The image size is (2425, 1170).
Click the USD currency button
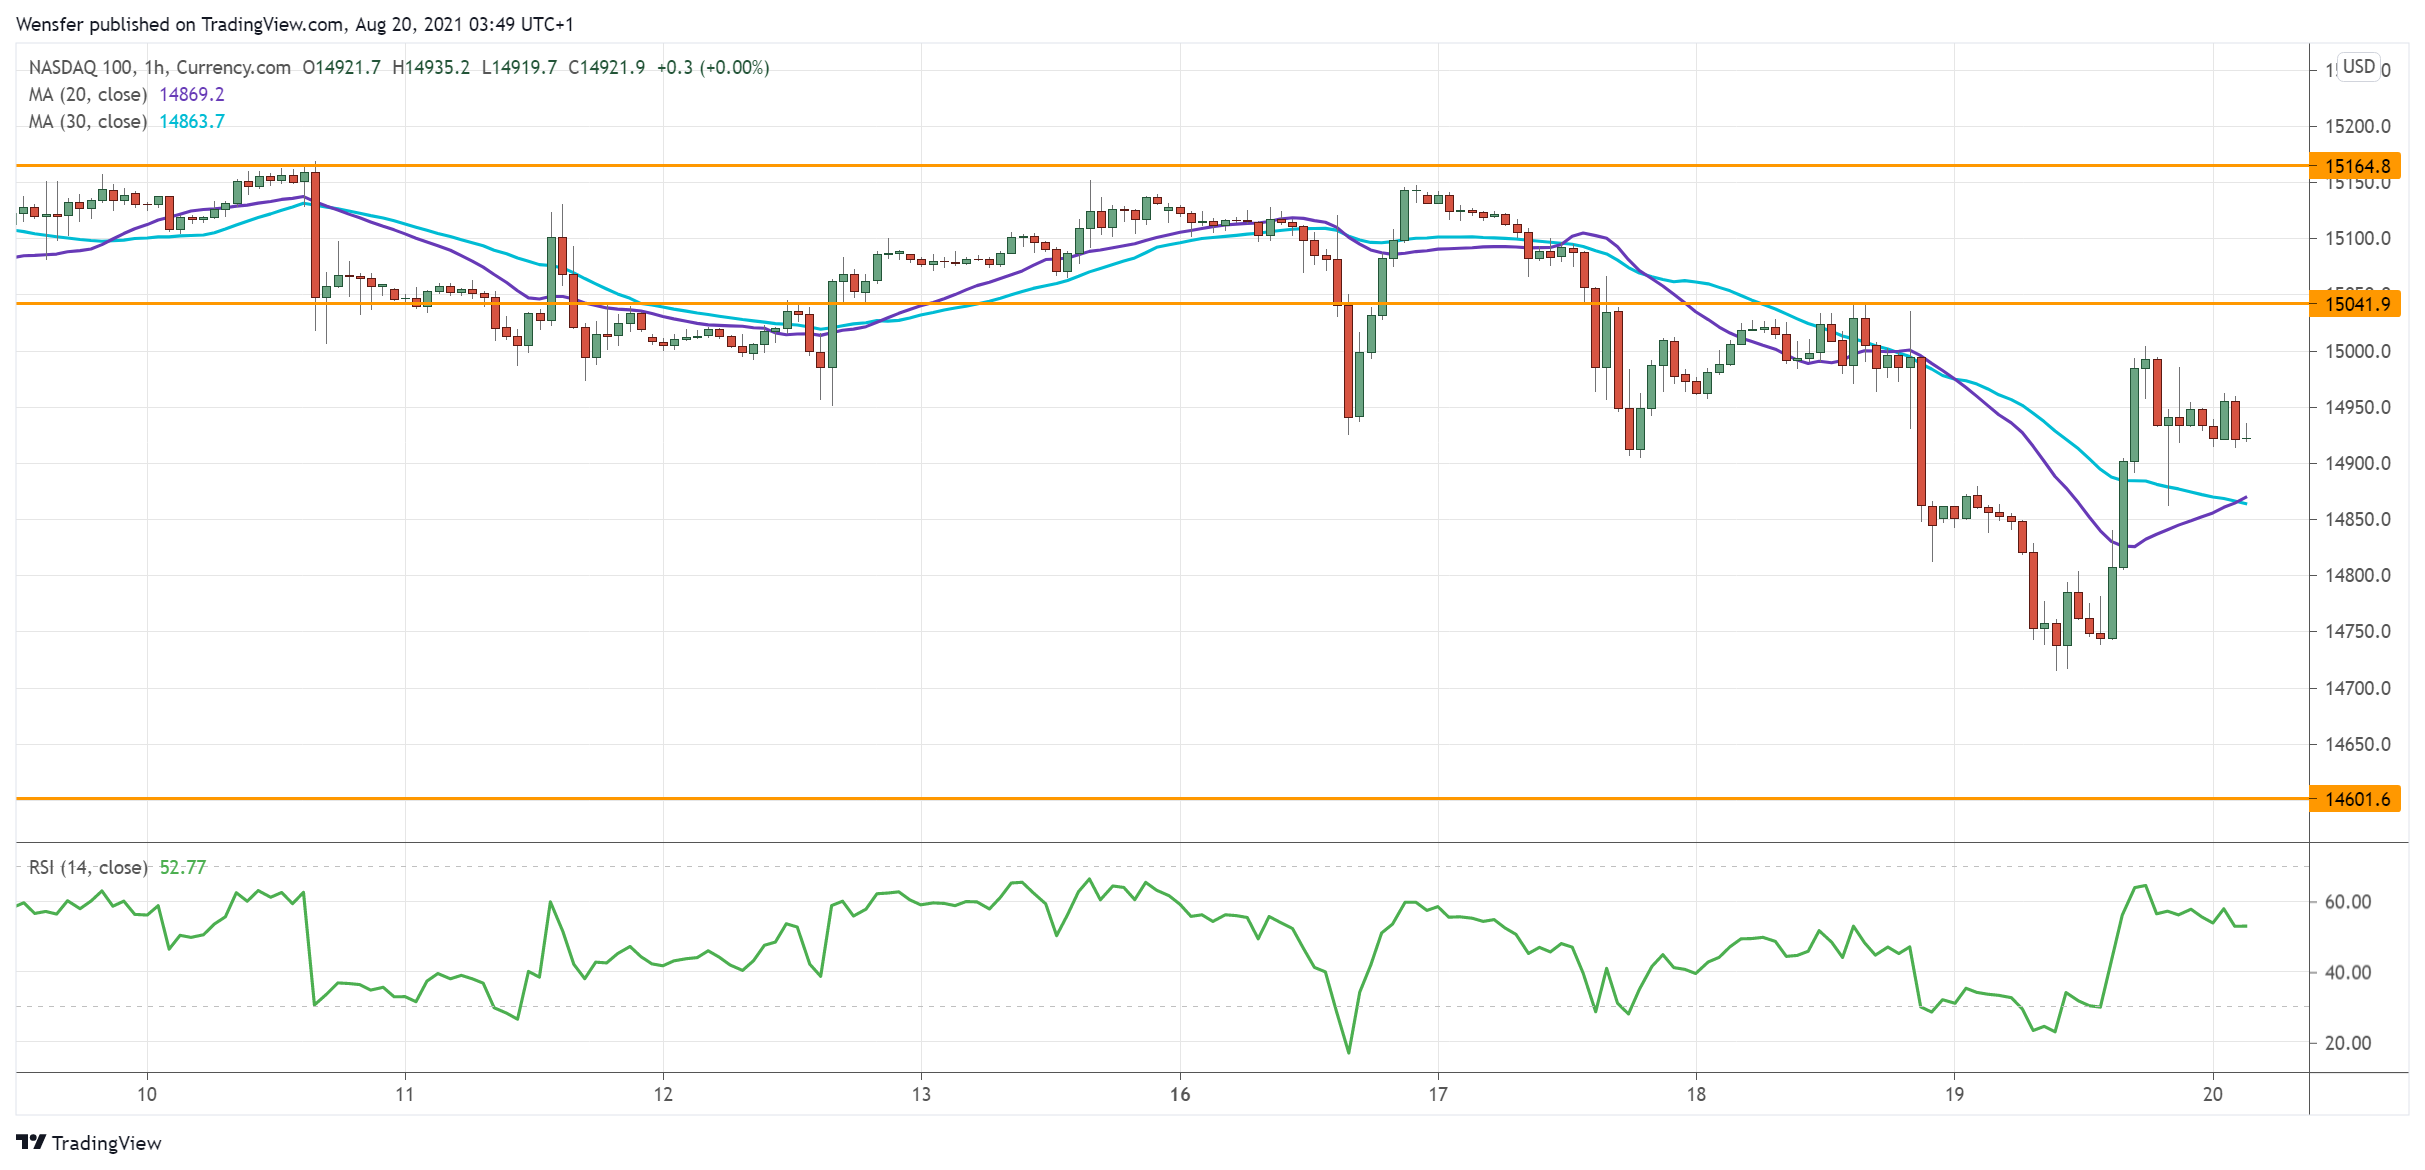pyautogui.click(x=2358, y=67)
